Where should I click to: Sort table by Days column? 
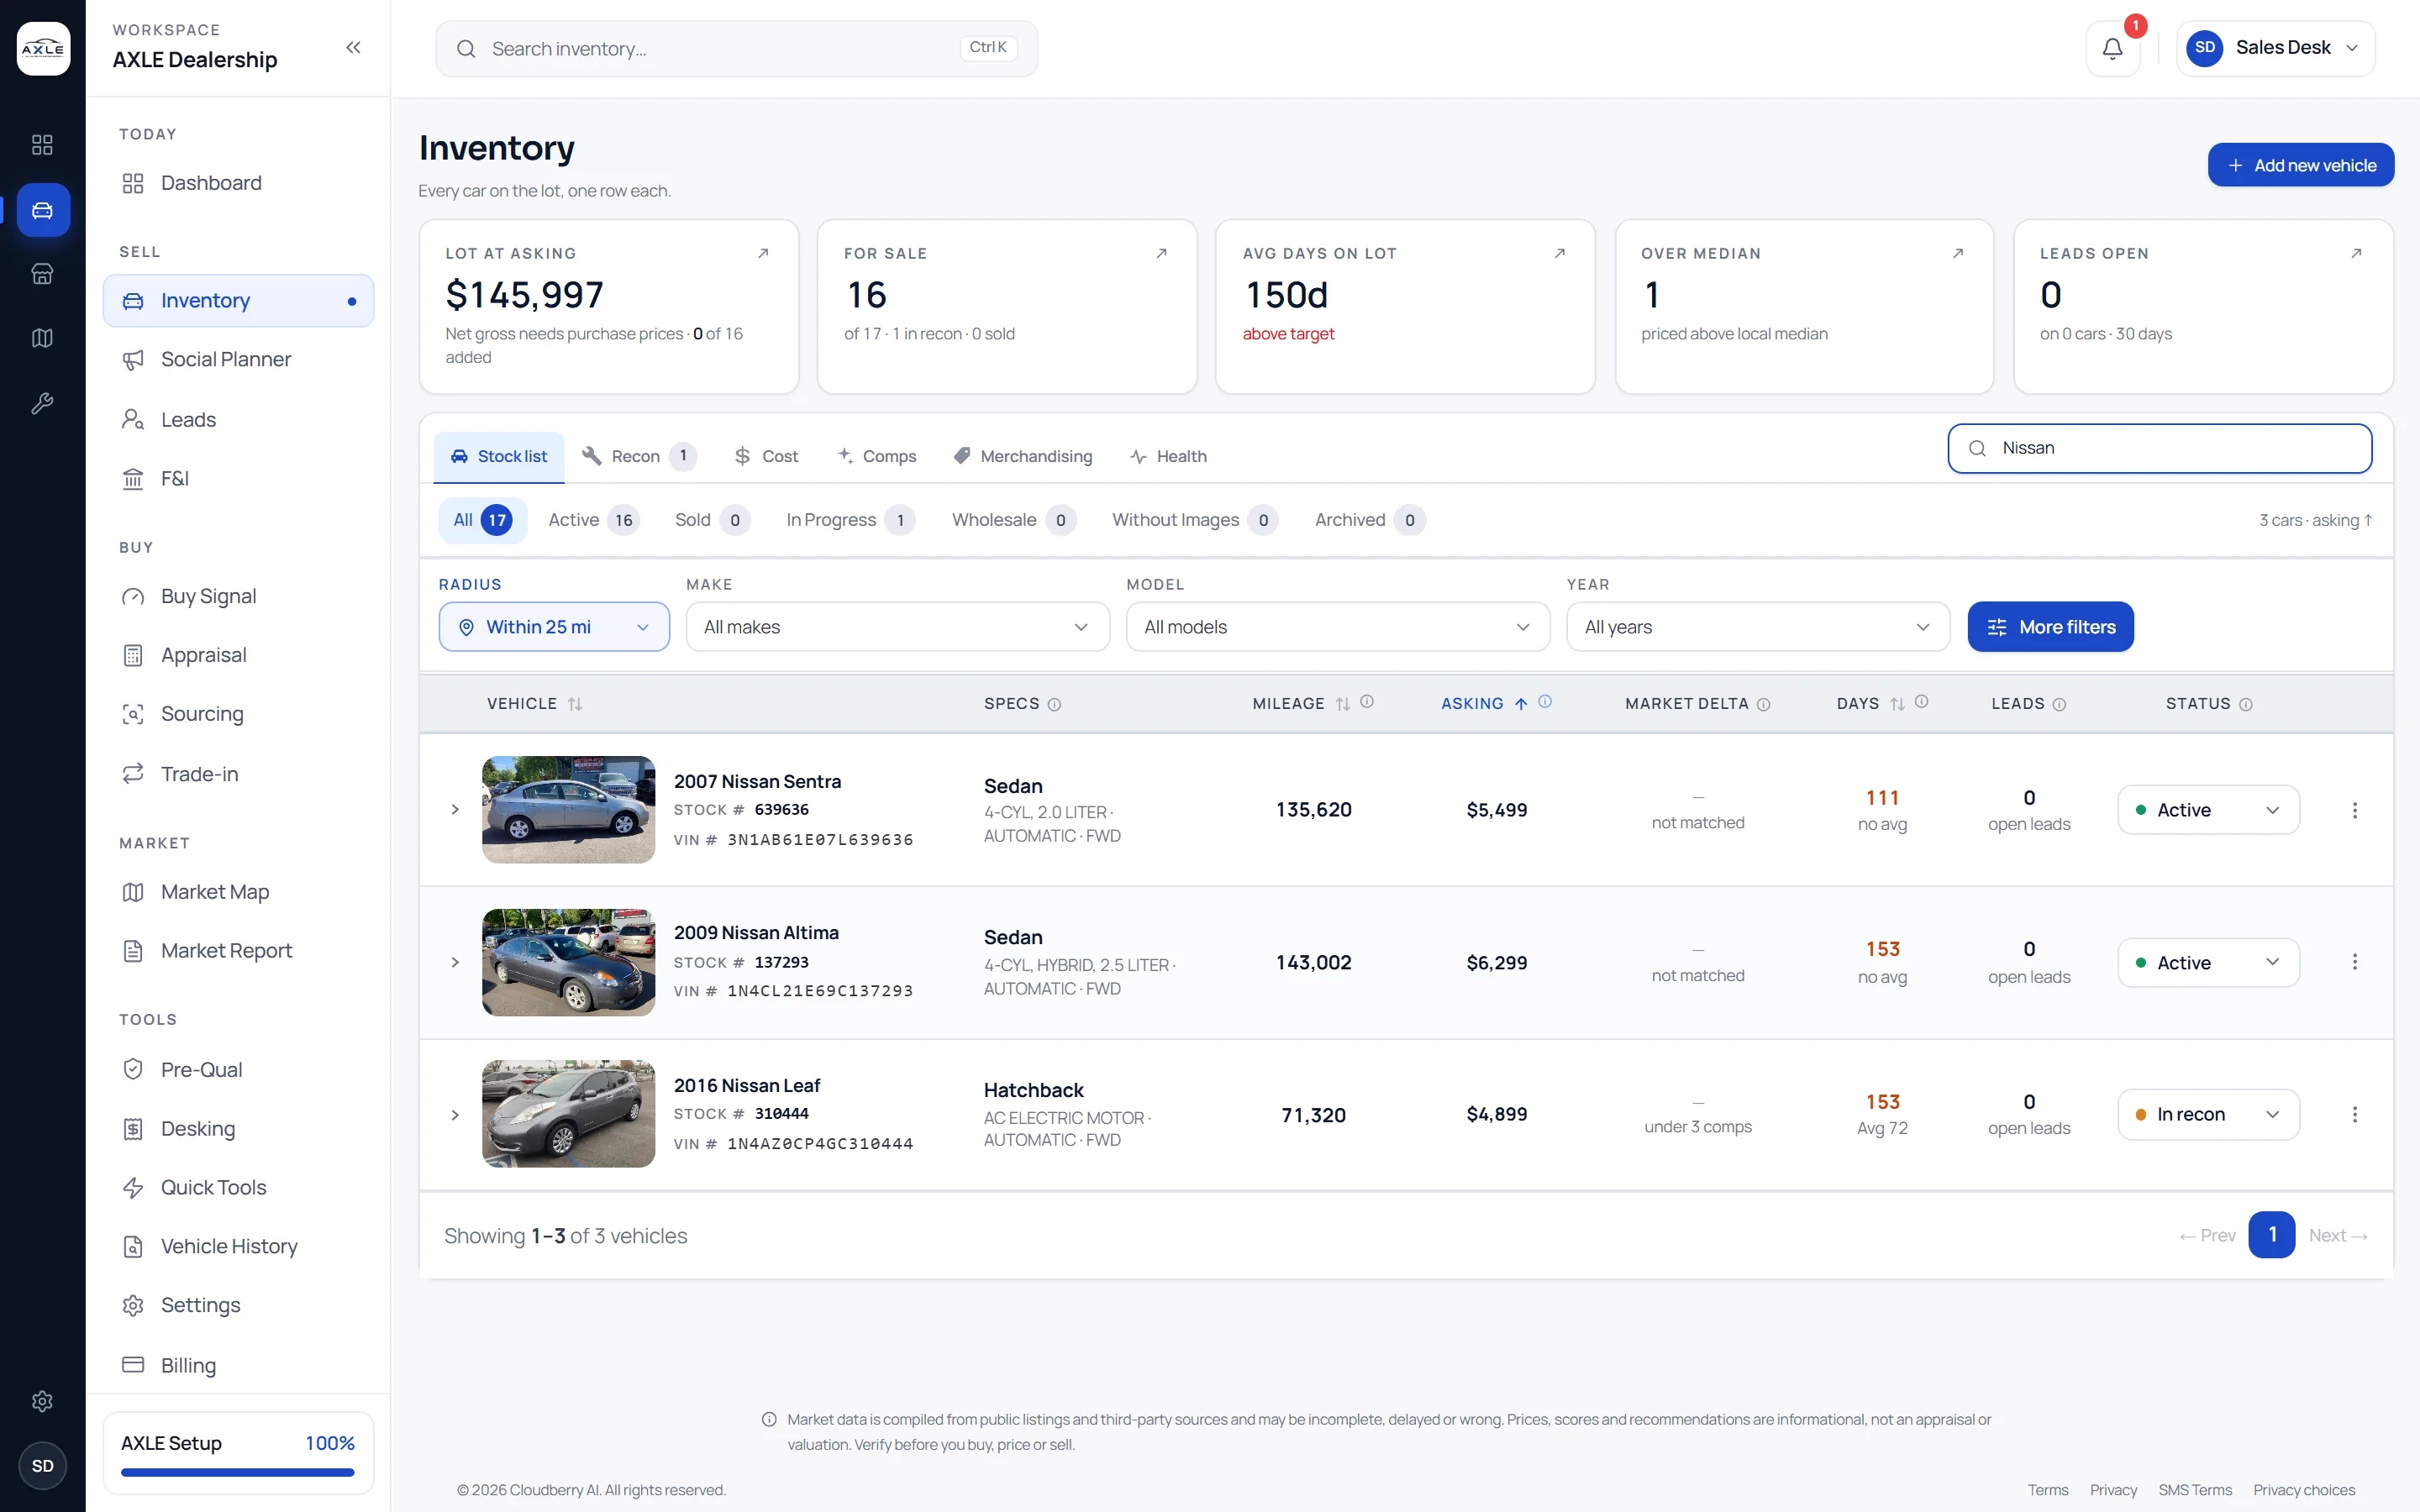[1897, 704]
